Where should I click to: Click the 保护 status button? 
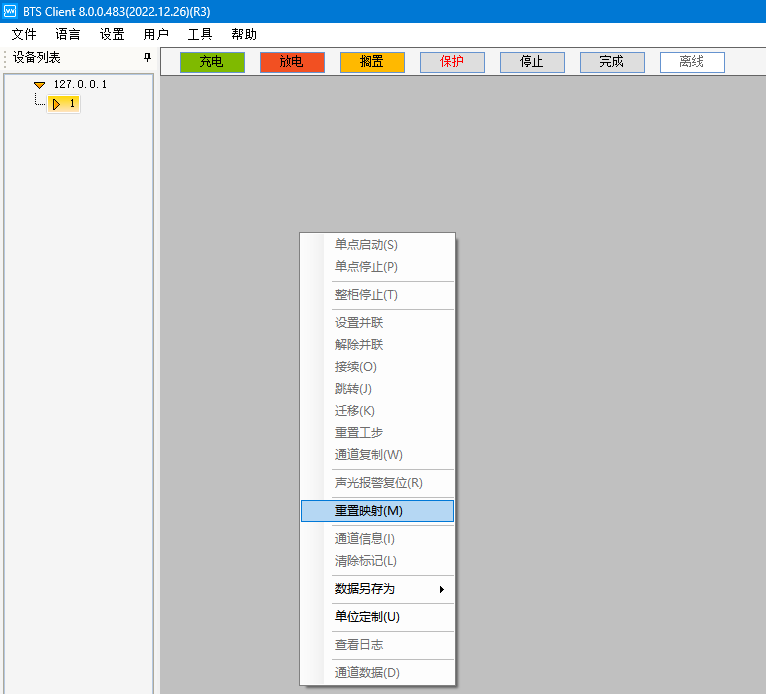[x=452, y=62]
